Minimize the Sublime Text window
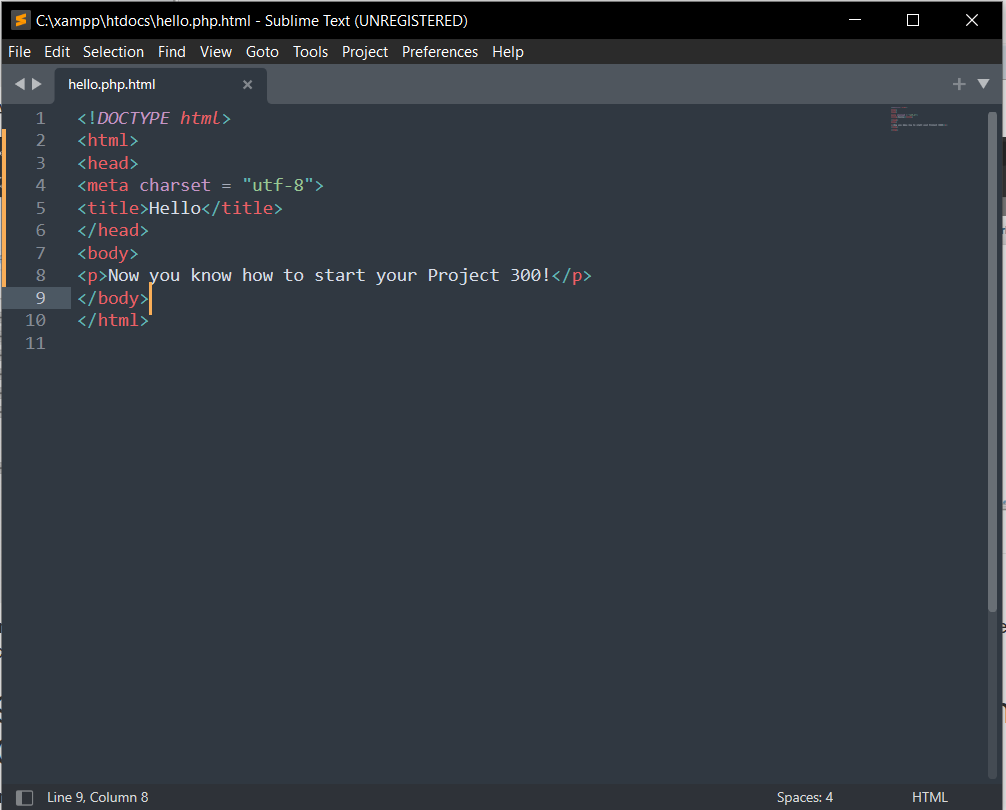Viewport: 1006px width, 810px height. click(855, 20)
